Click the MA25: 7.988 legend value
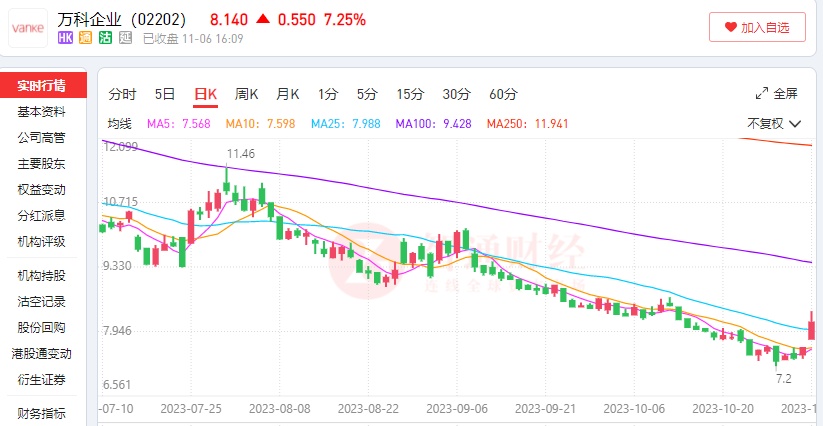Image resolution: width=823 pixels, height=426 pixels. [346, 124]
